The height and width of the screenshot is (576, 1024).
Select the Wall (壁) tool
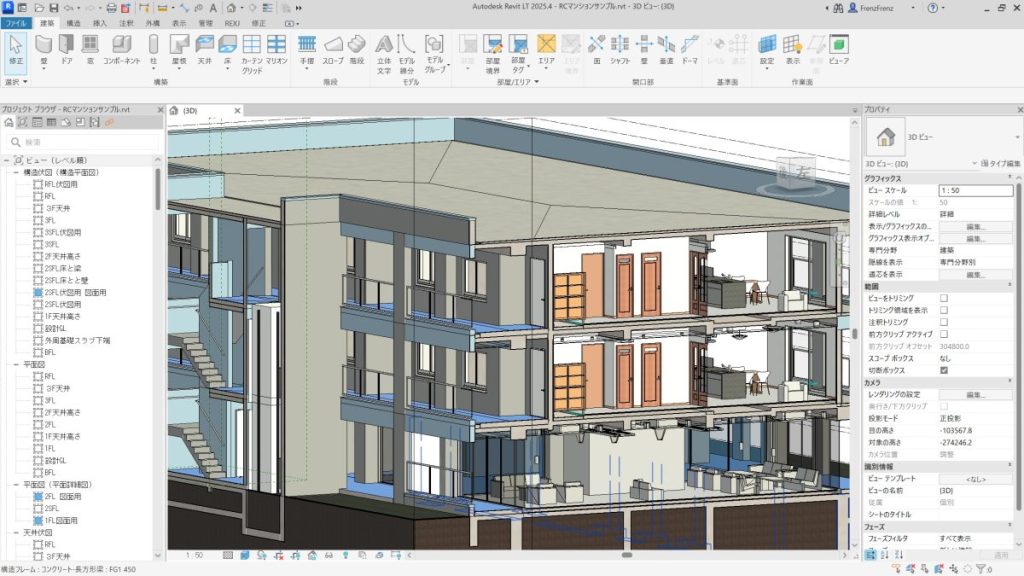pos(44,48)
